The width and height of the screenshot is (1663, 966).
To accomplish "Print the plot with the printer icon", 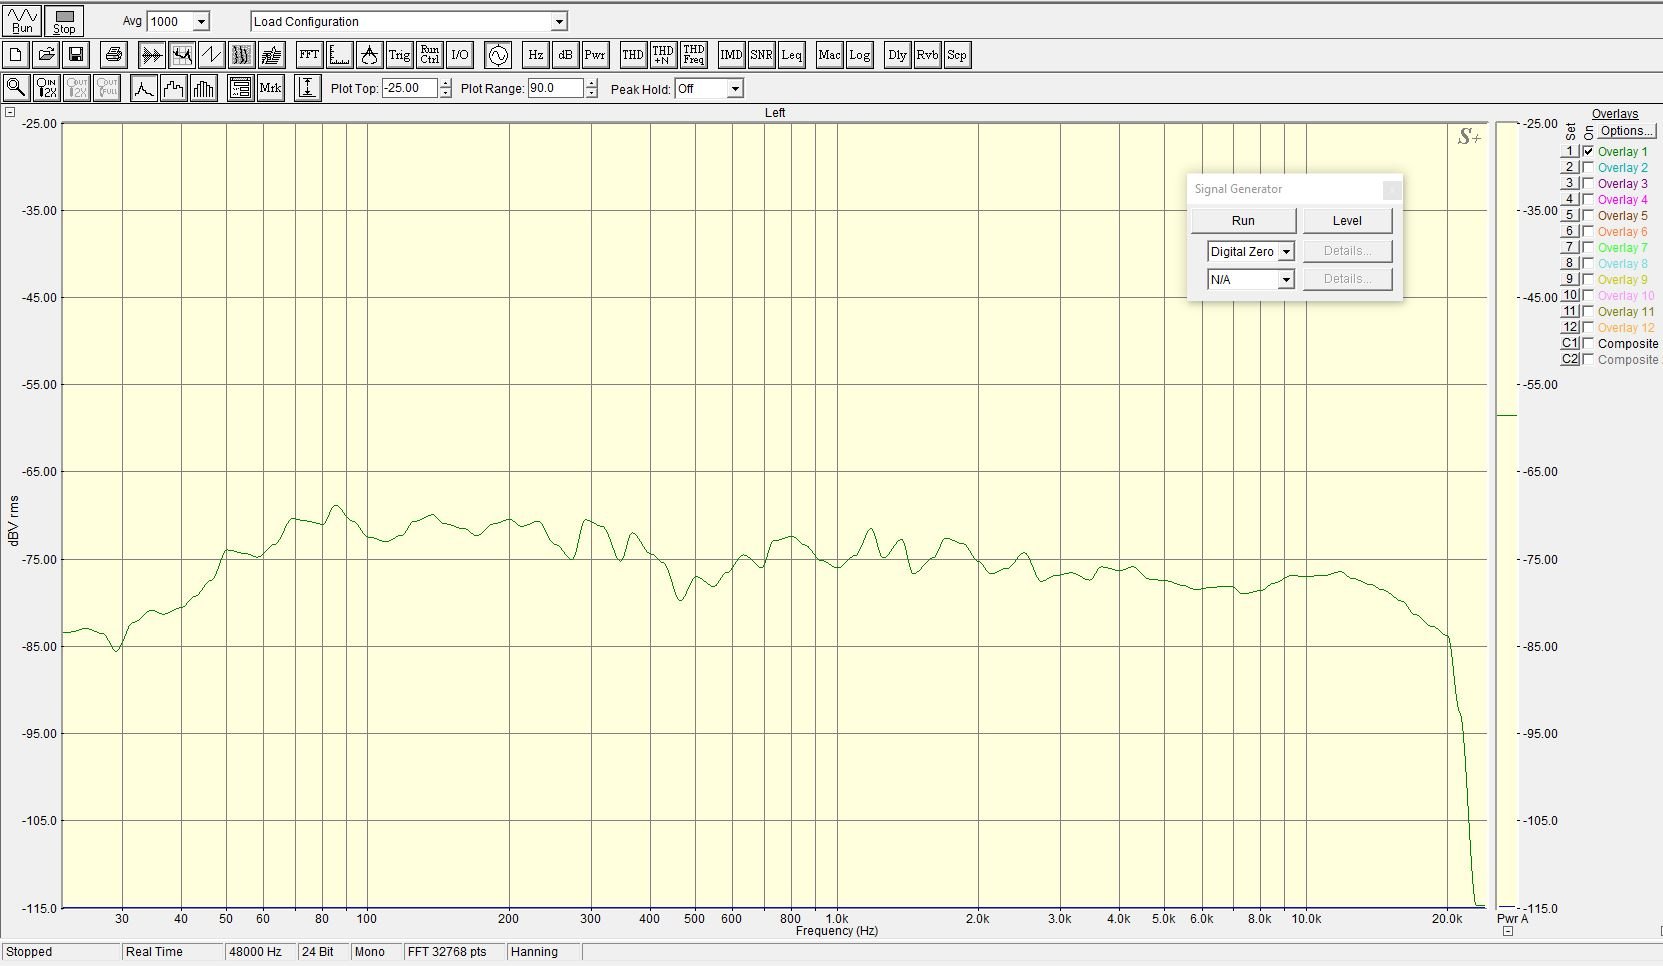I will (114, 55).
